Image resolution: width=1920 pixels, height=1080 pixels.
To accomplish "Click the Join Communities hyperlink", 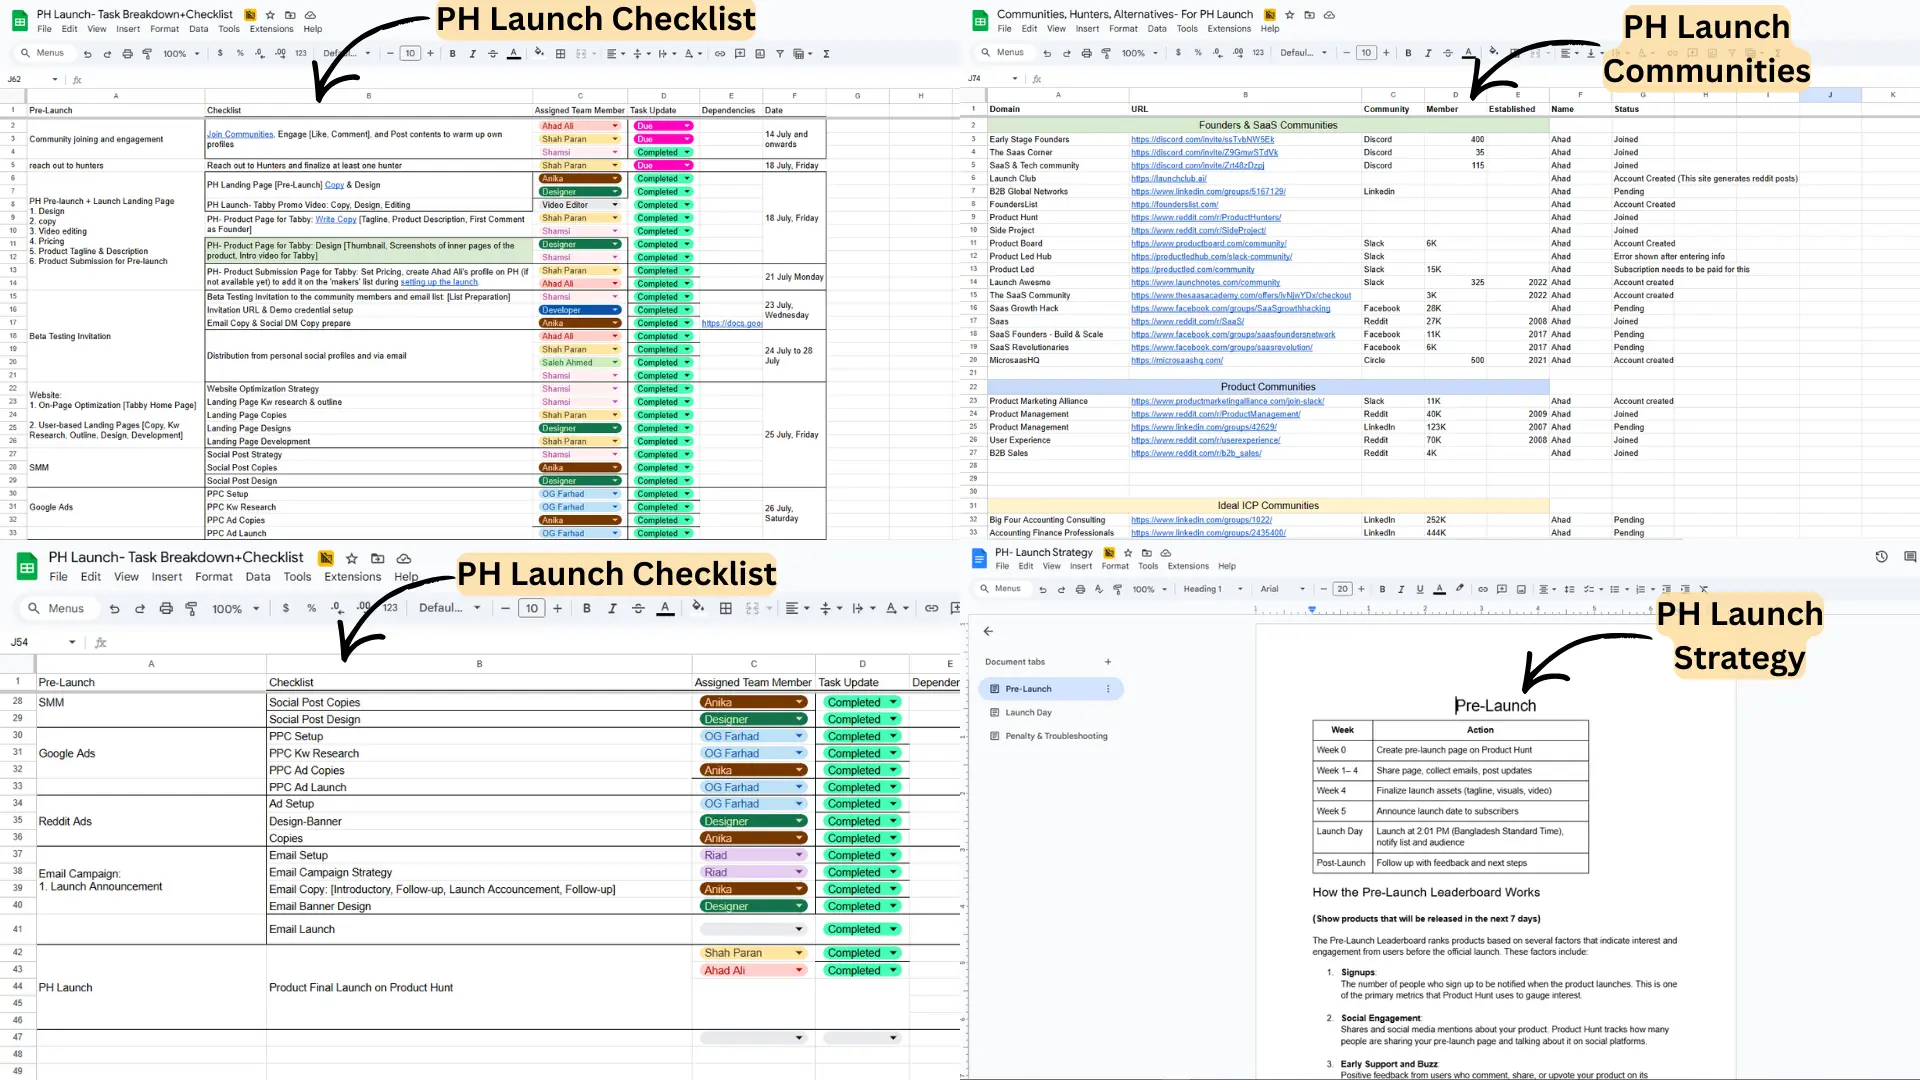I will [240, 134].
